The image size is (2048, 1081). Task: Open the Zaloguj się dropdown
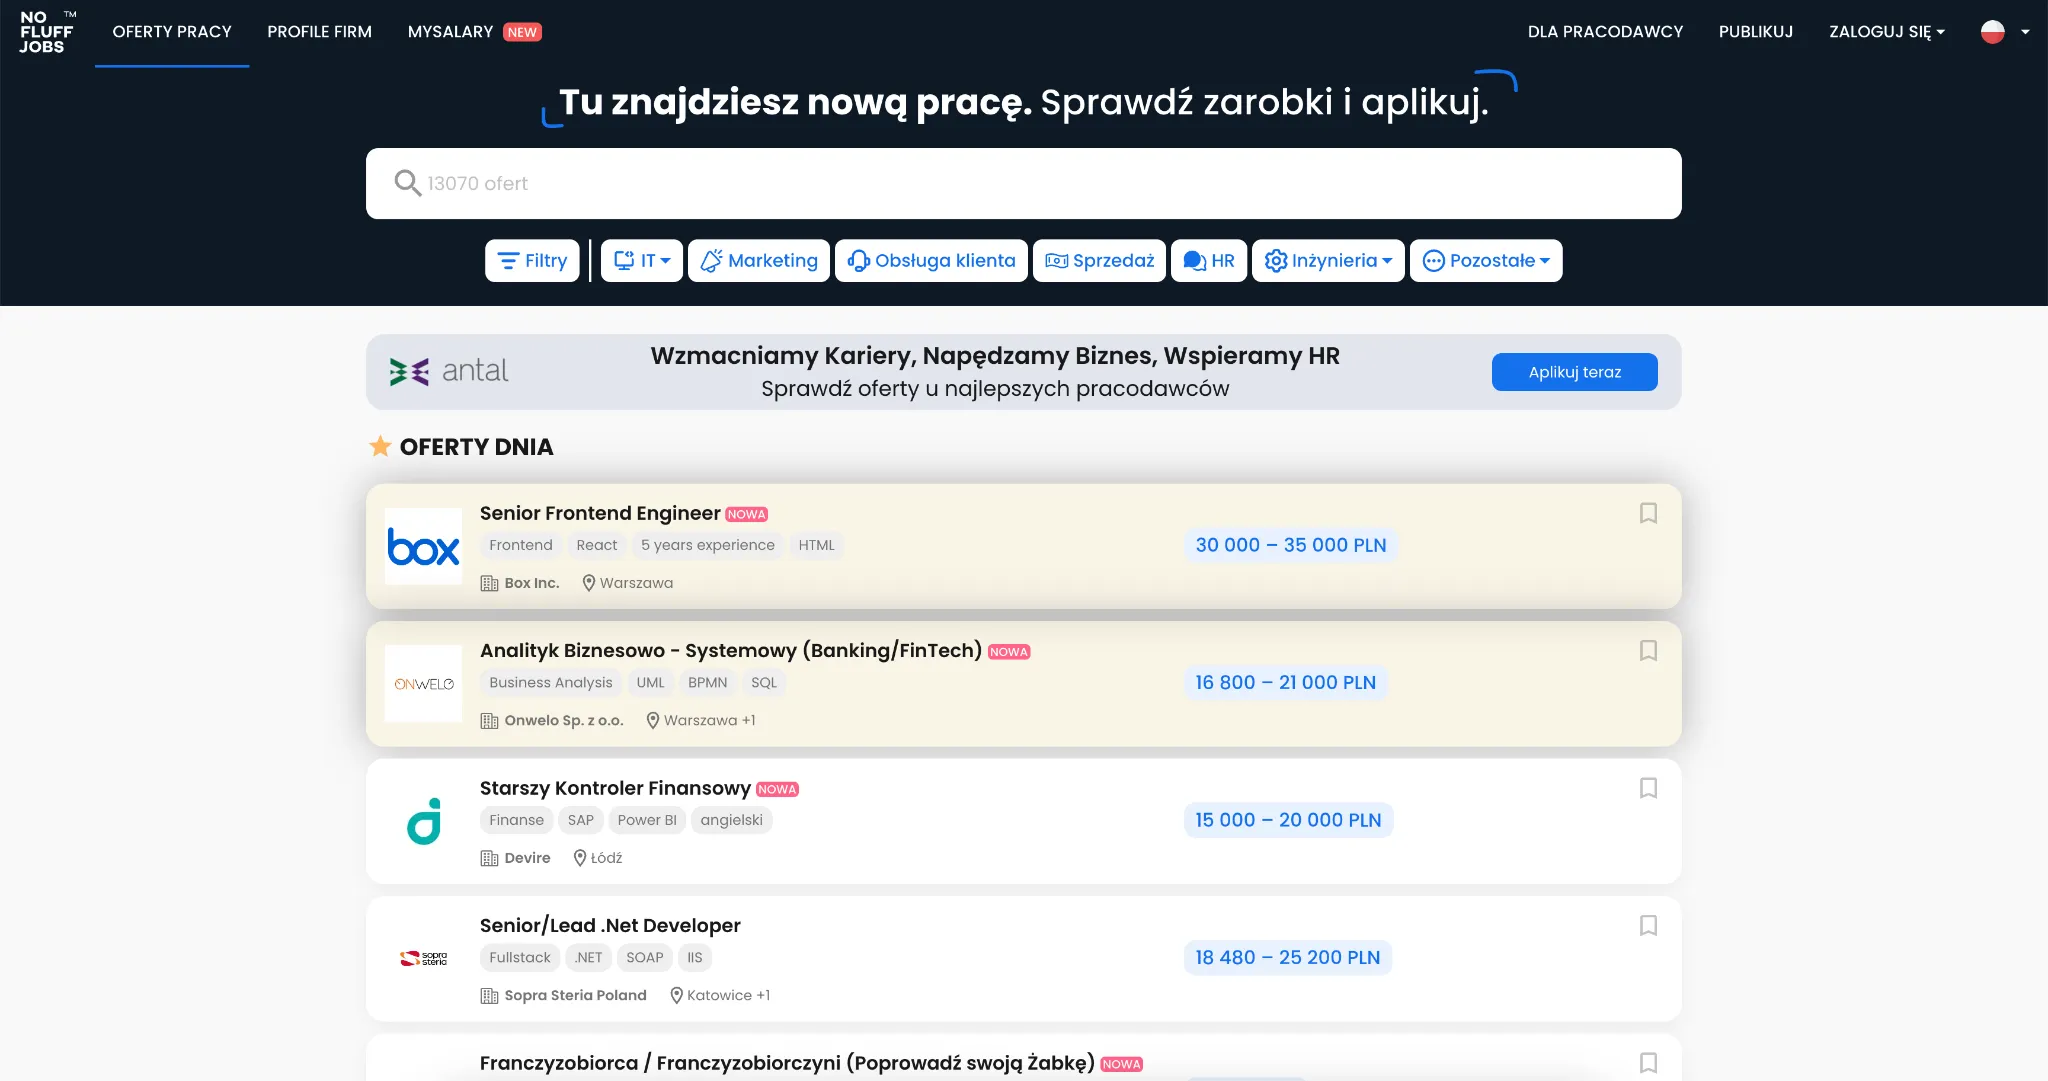(x=1887, y=32)
